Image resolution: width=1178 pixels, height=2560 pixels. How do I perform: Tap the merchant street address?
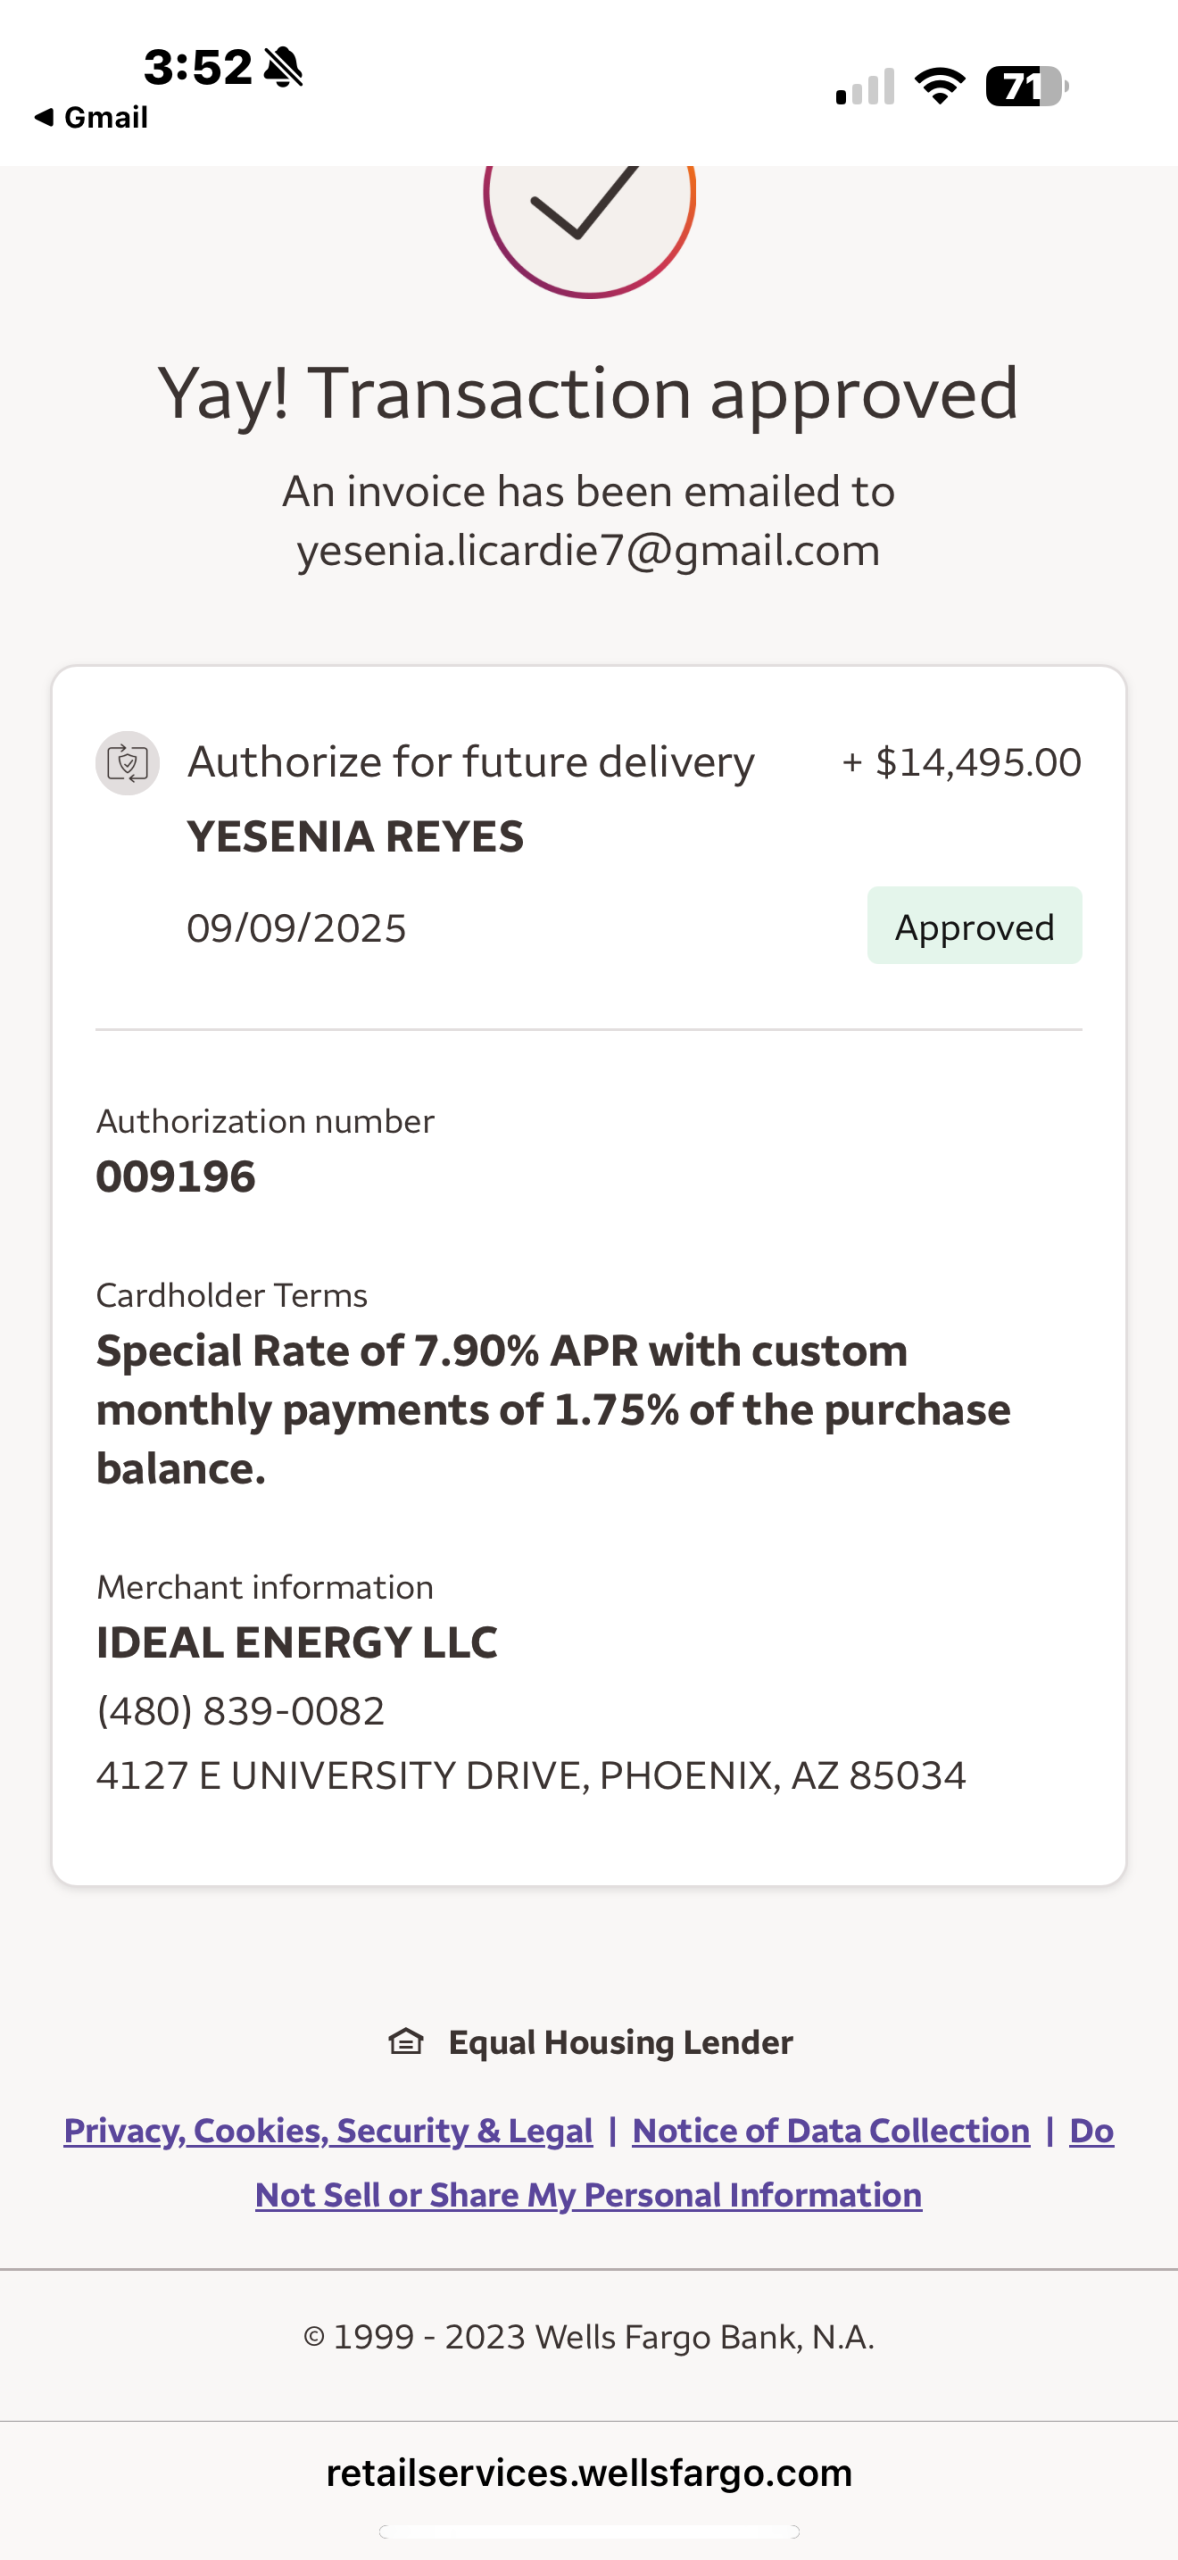(x=530, y=1775)
